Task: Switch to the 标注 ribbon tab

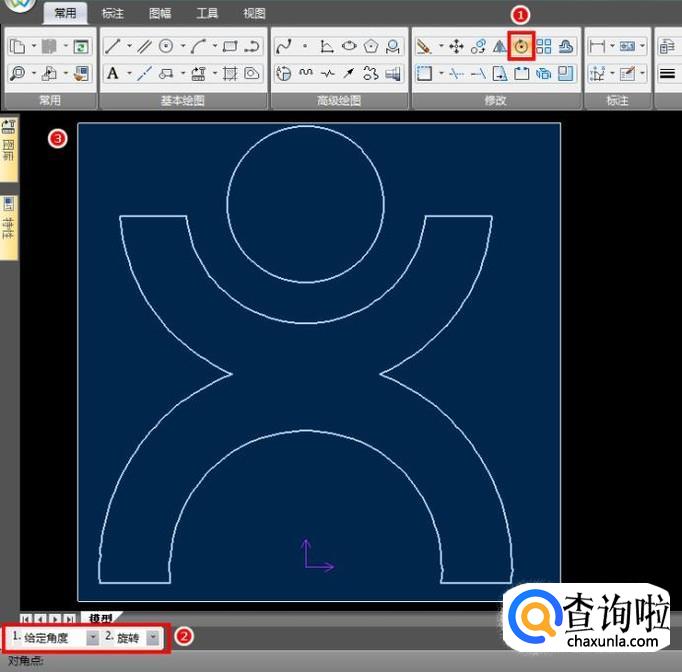Action: pyautogui.click(x=113, y=13)
